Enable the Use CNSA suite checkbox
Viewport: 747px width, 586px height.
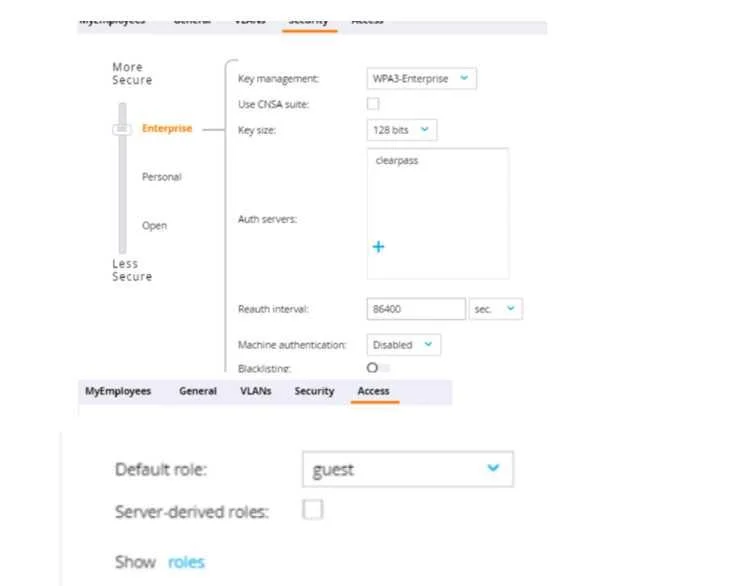(373, 104)
